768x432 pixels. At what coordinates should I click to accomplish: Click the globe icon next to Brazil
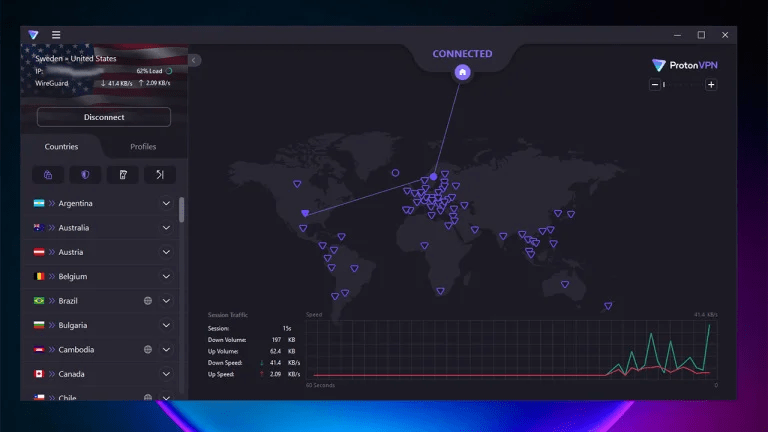click(148, 301)
